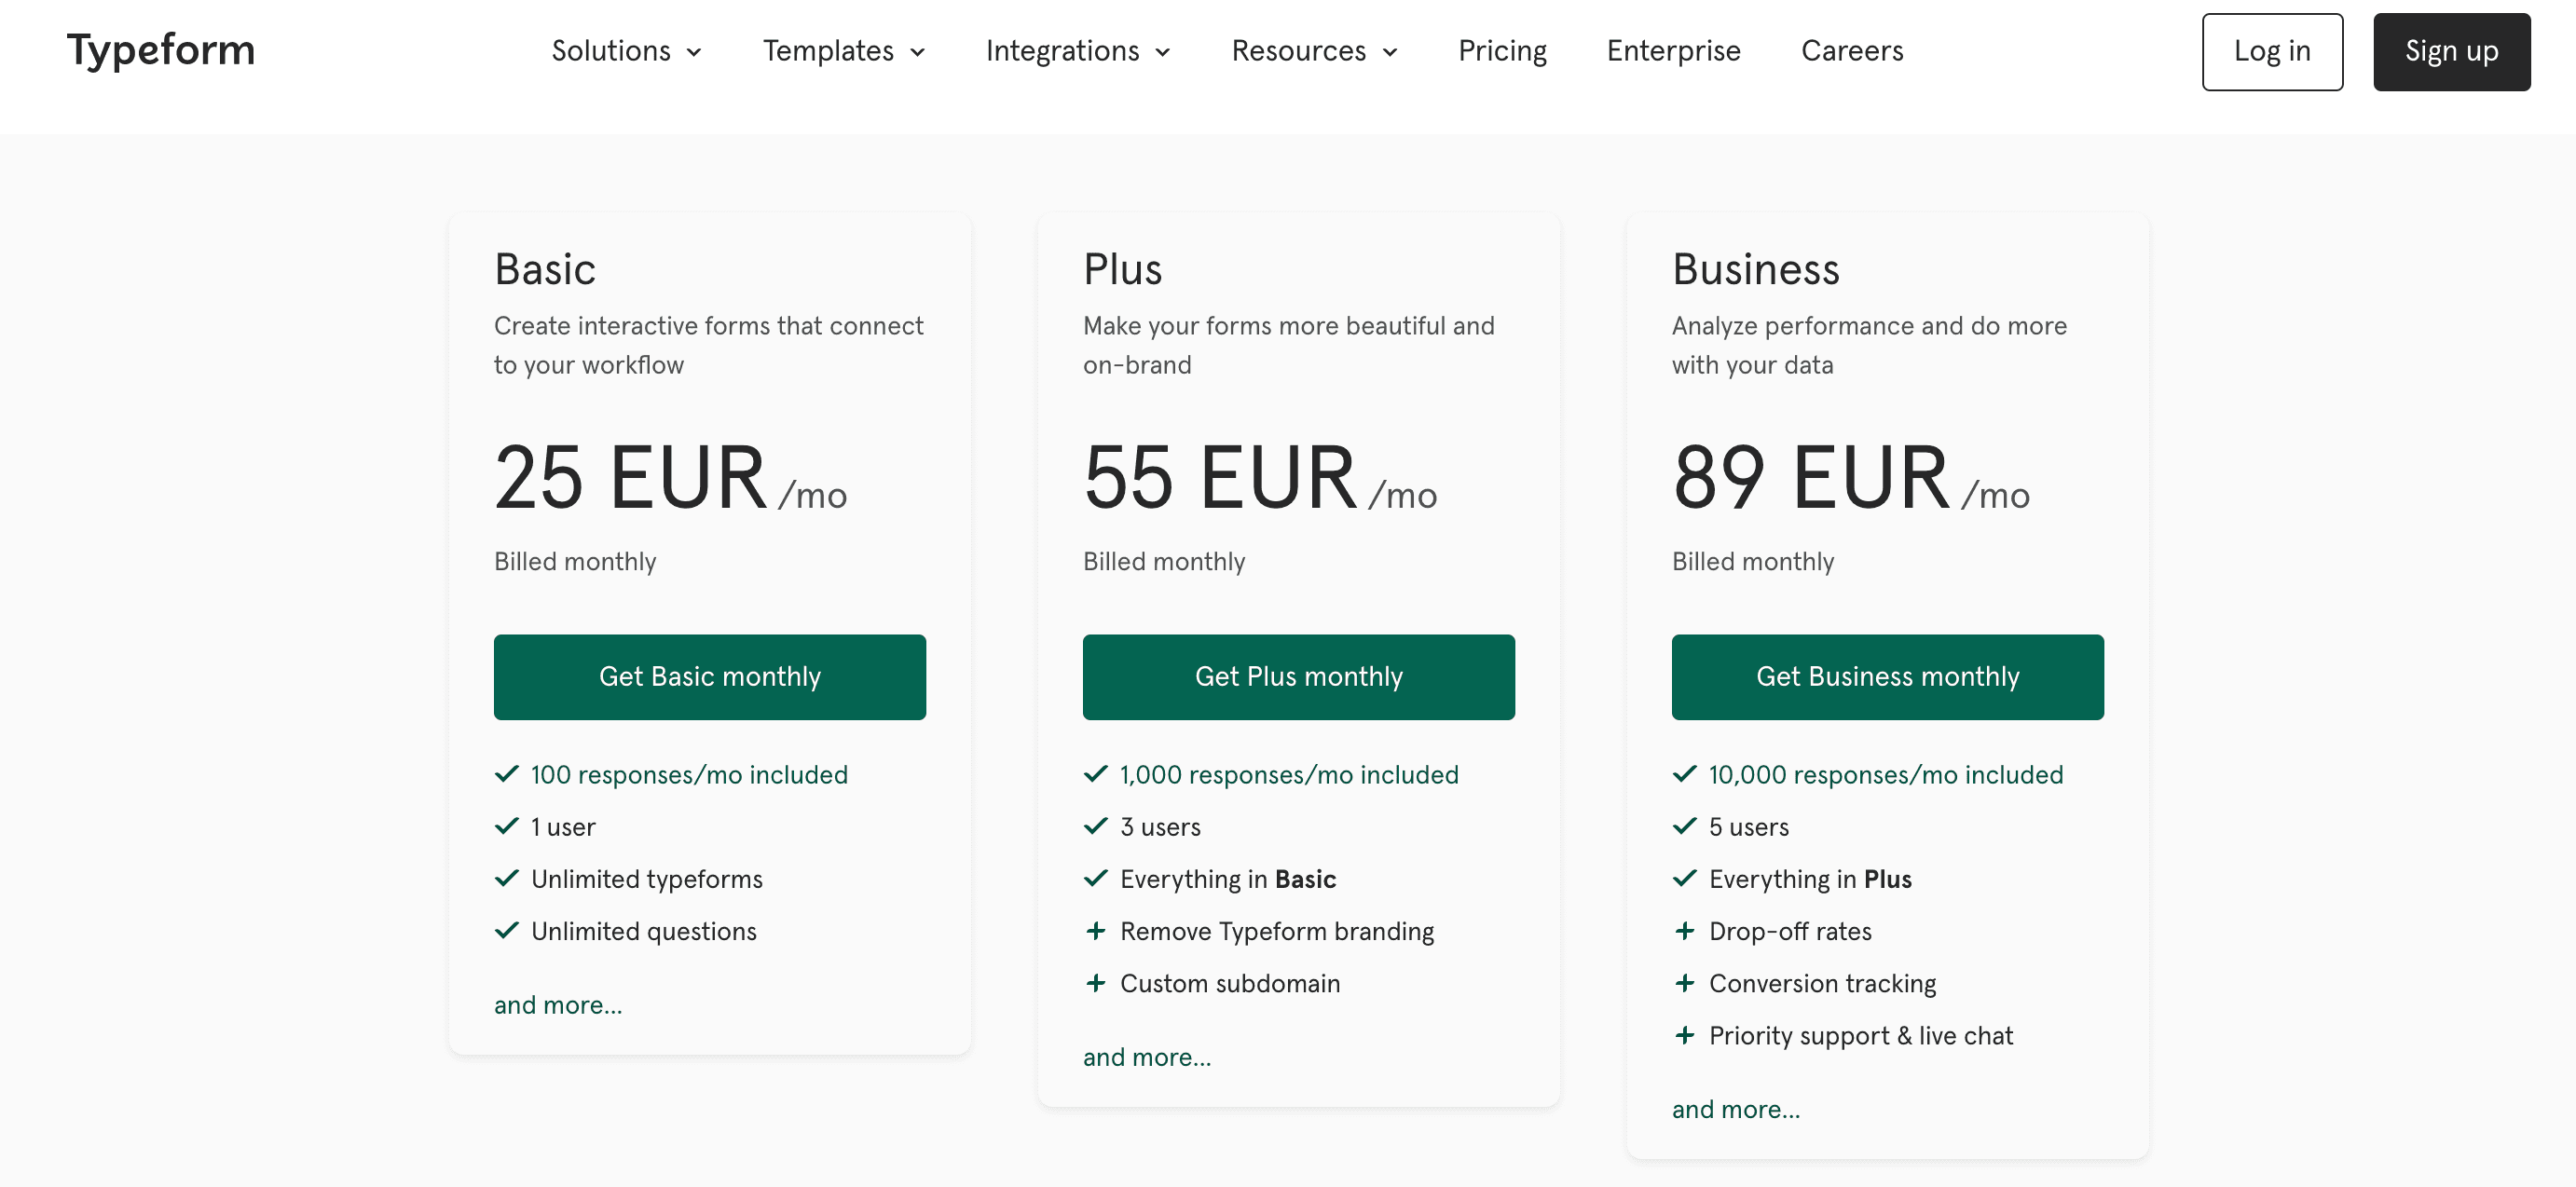Click Log in
Viewport: 2576px width, 1187px height.
[x=2272, y=51]
